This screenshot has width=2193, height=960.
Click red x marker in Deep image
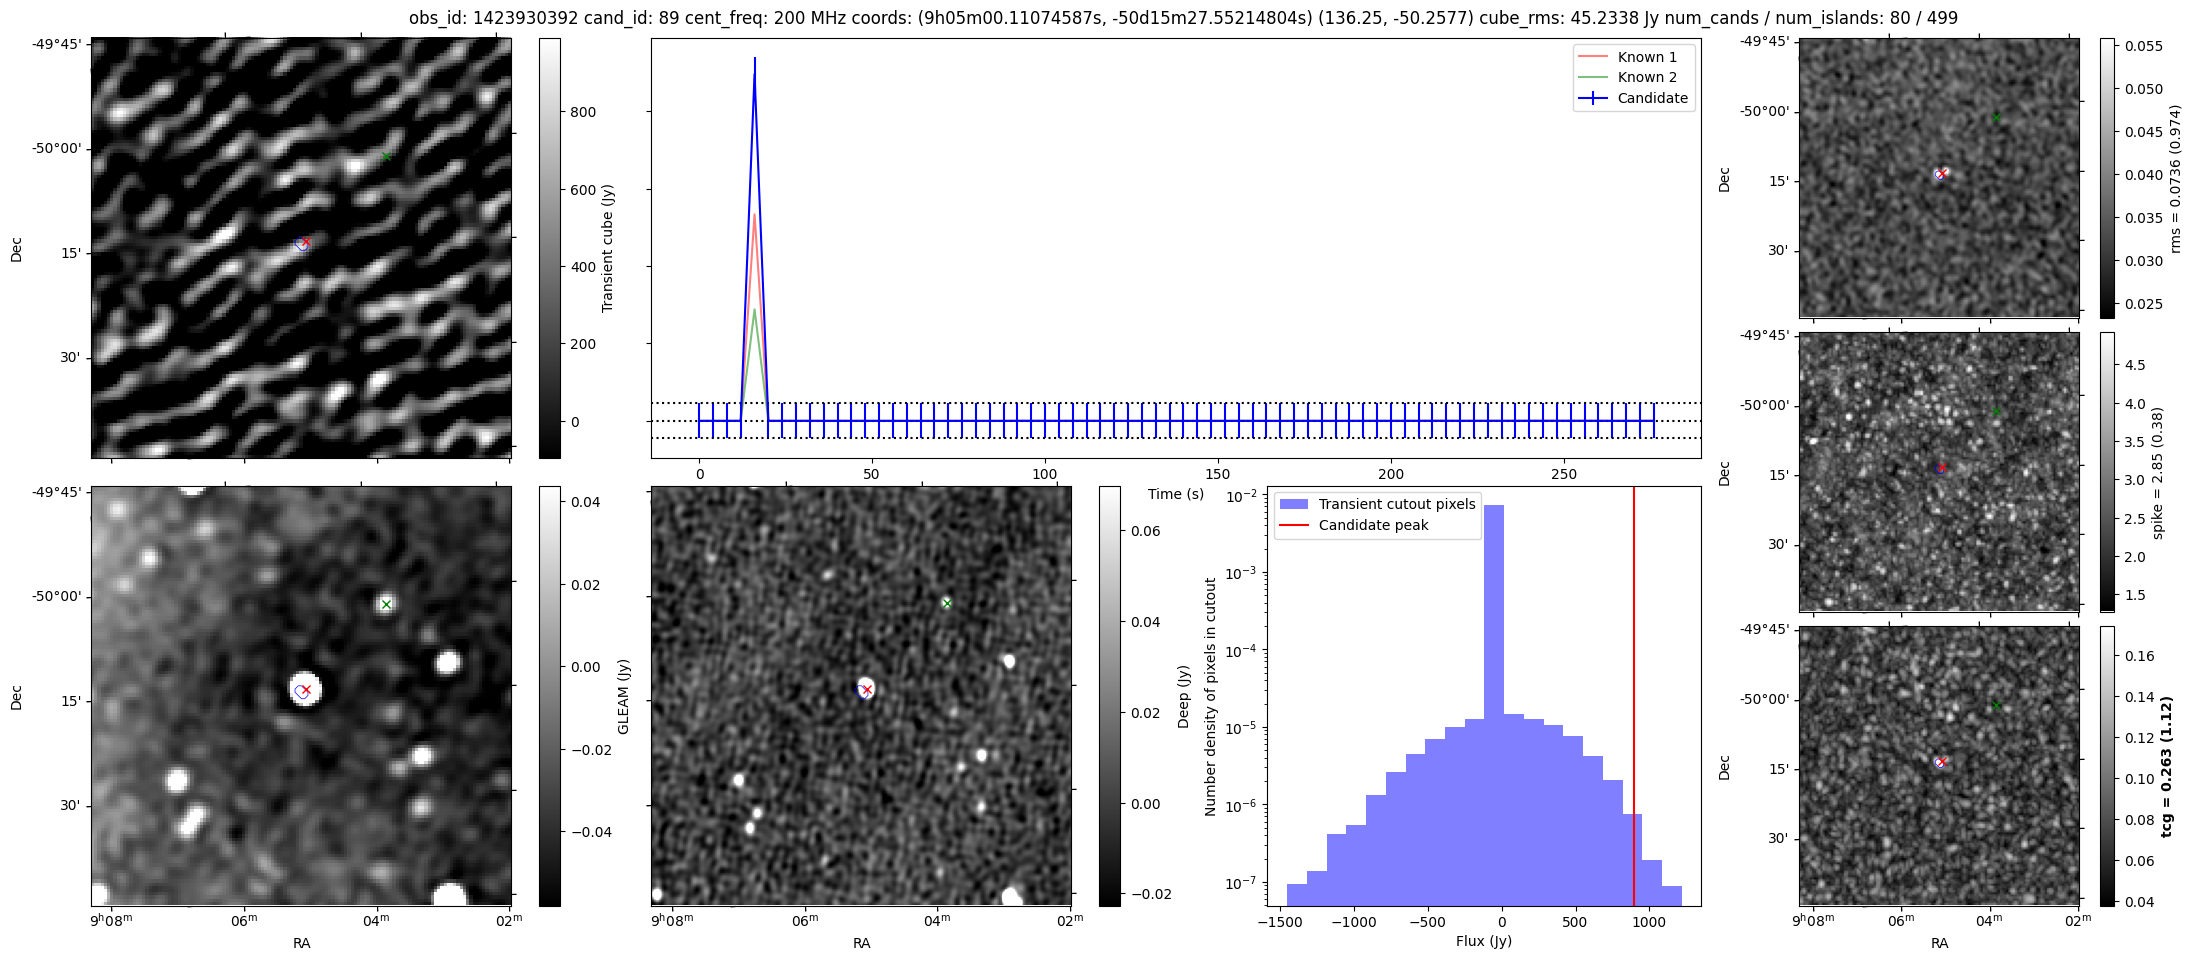[x=867, y=690]
